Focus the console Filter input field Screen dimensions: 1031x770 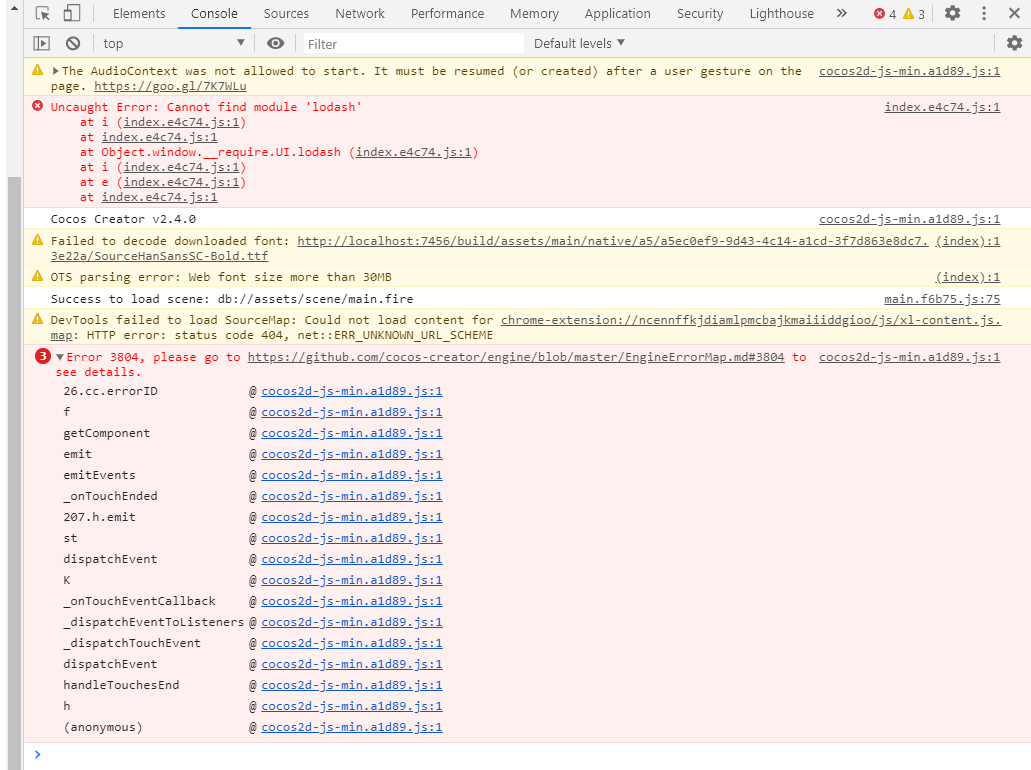(412, 44)
